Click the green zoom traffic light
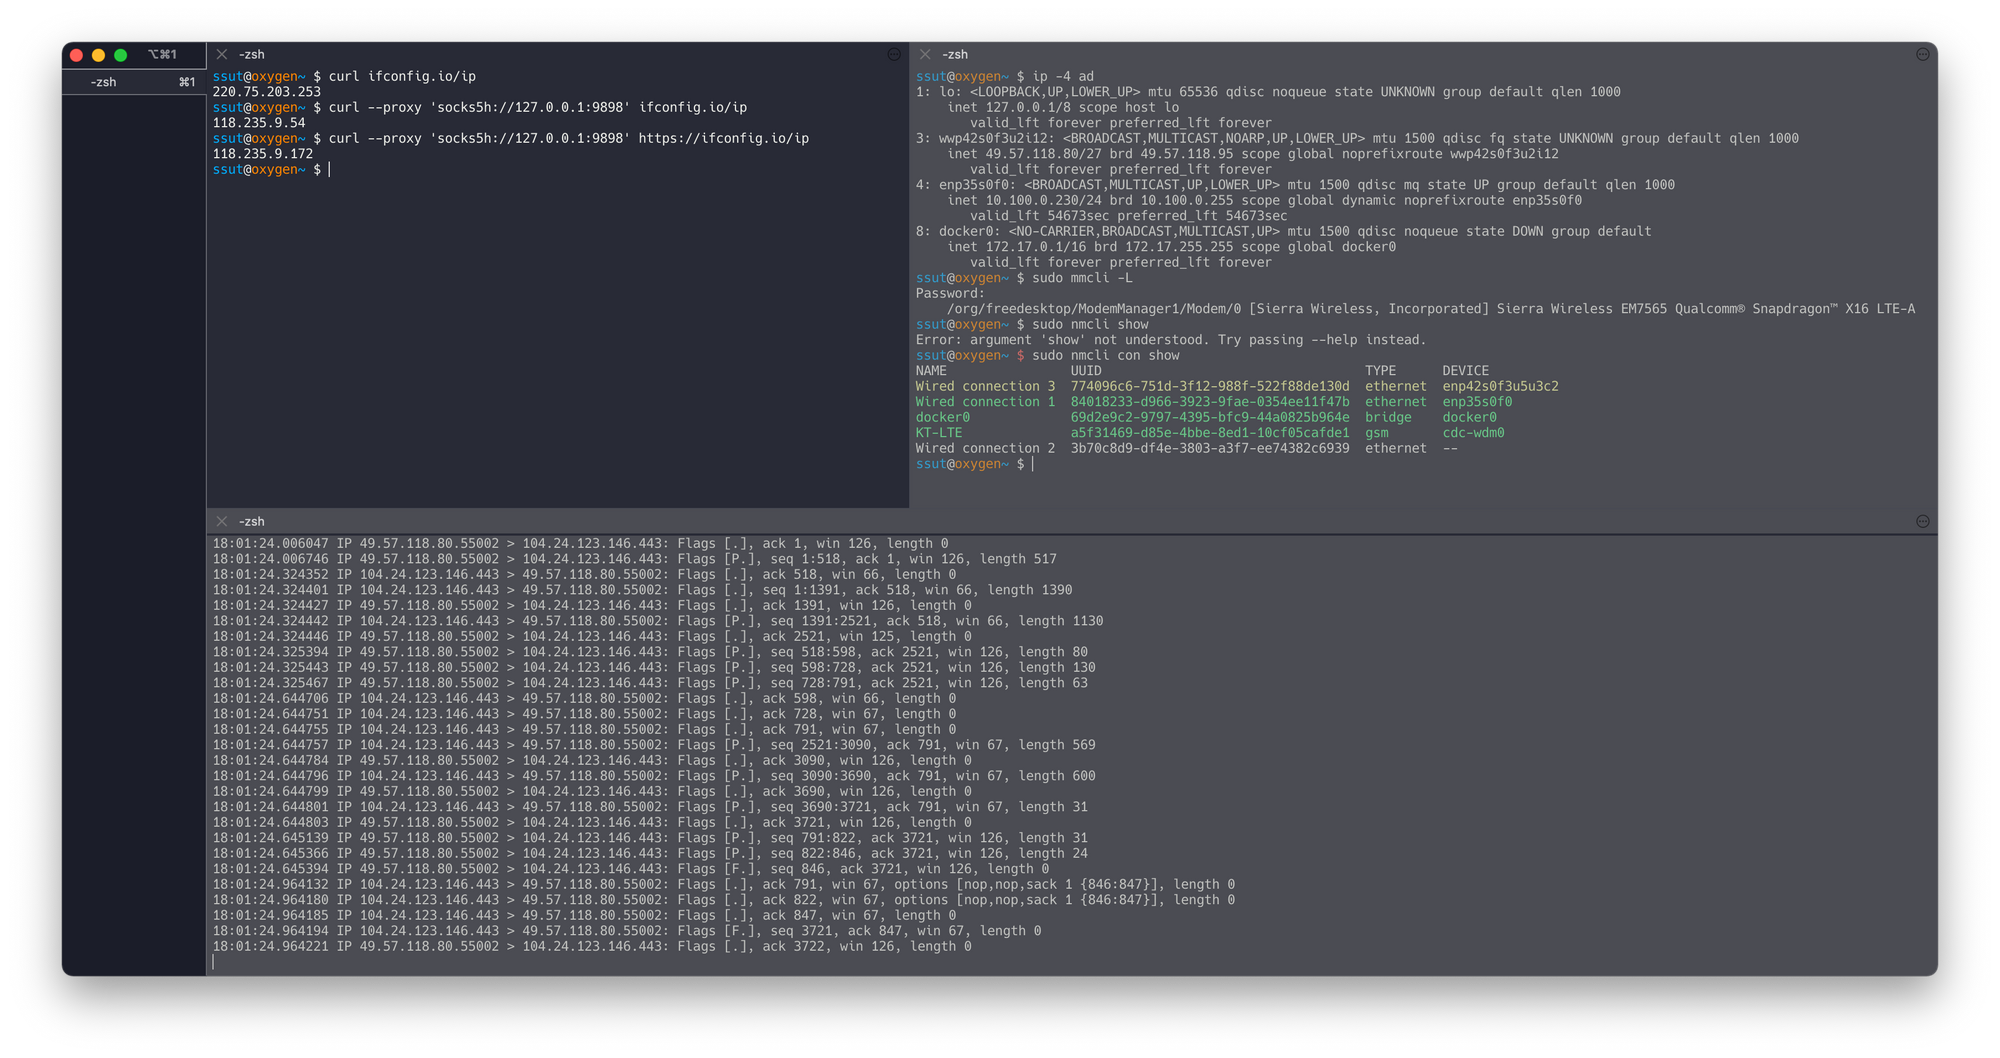This screenshot has width=2000, height=1058. click(x=120, y=55)
